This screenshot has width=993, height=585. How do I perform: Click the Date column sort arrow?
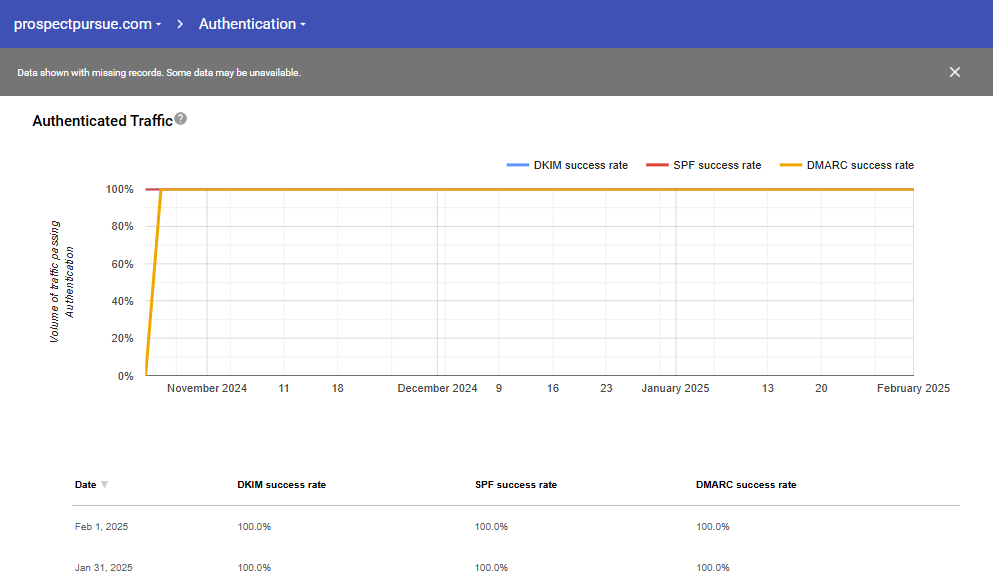105,485
